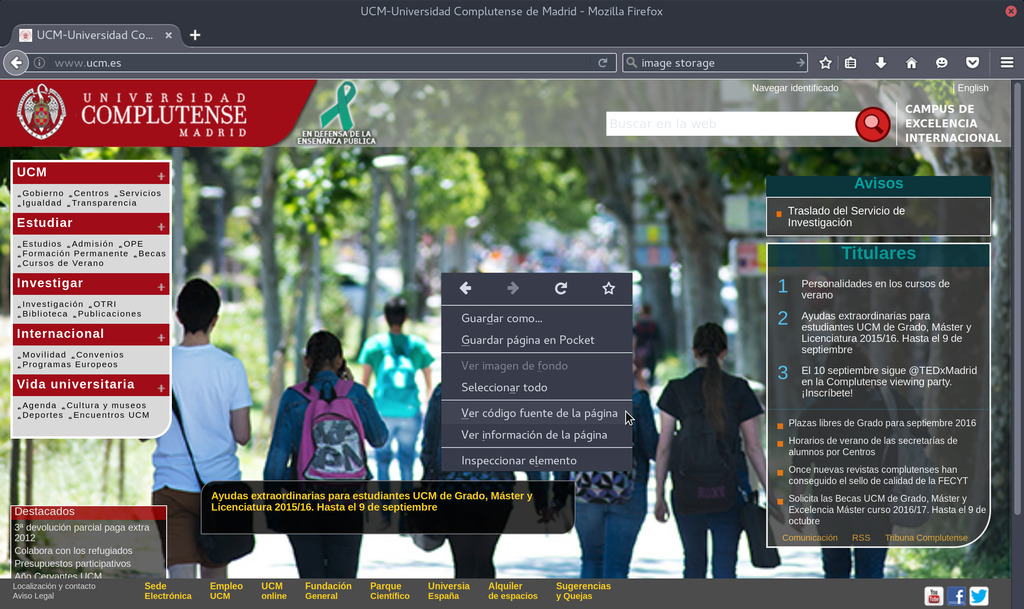Click the red magnifier search button on the page

(x=873, y=123)
